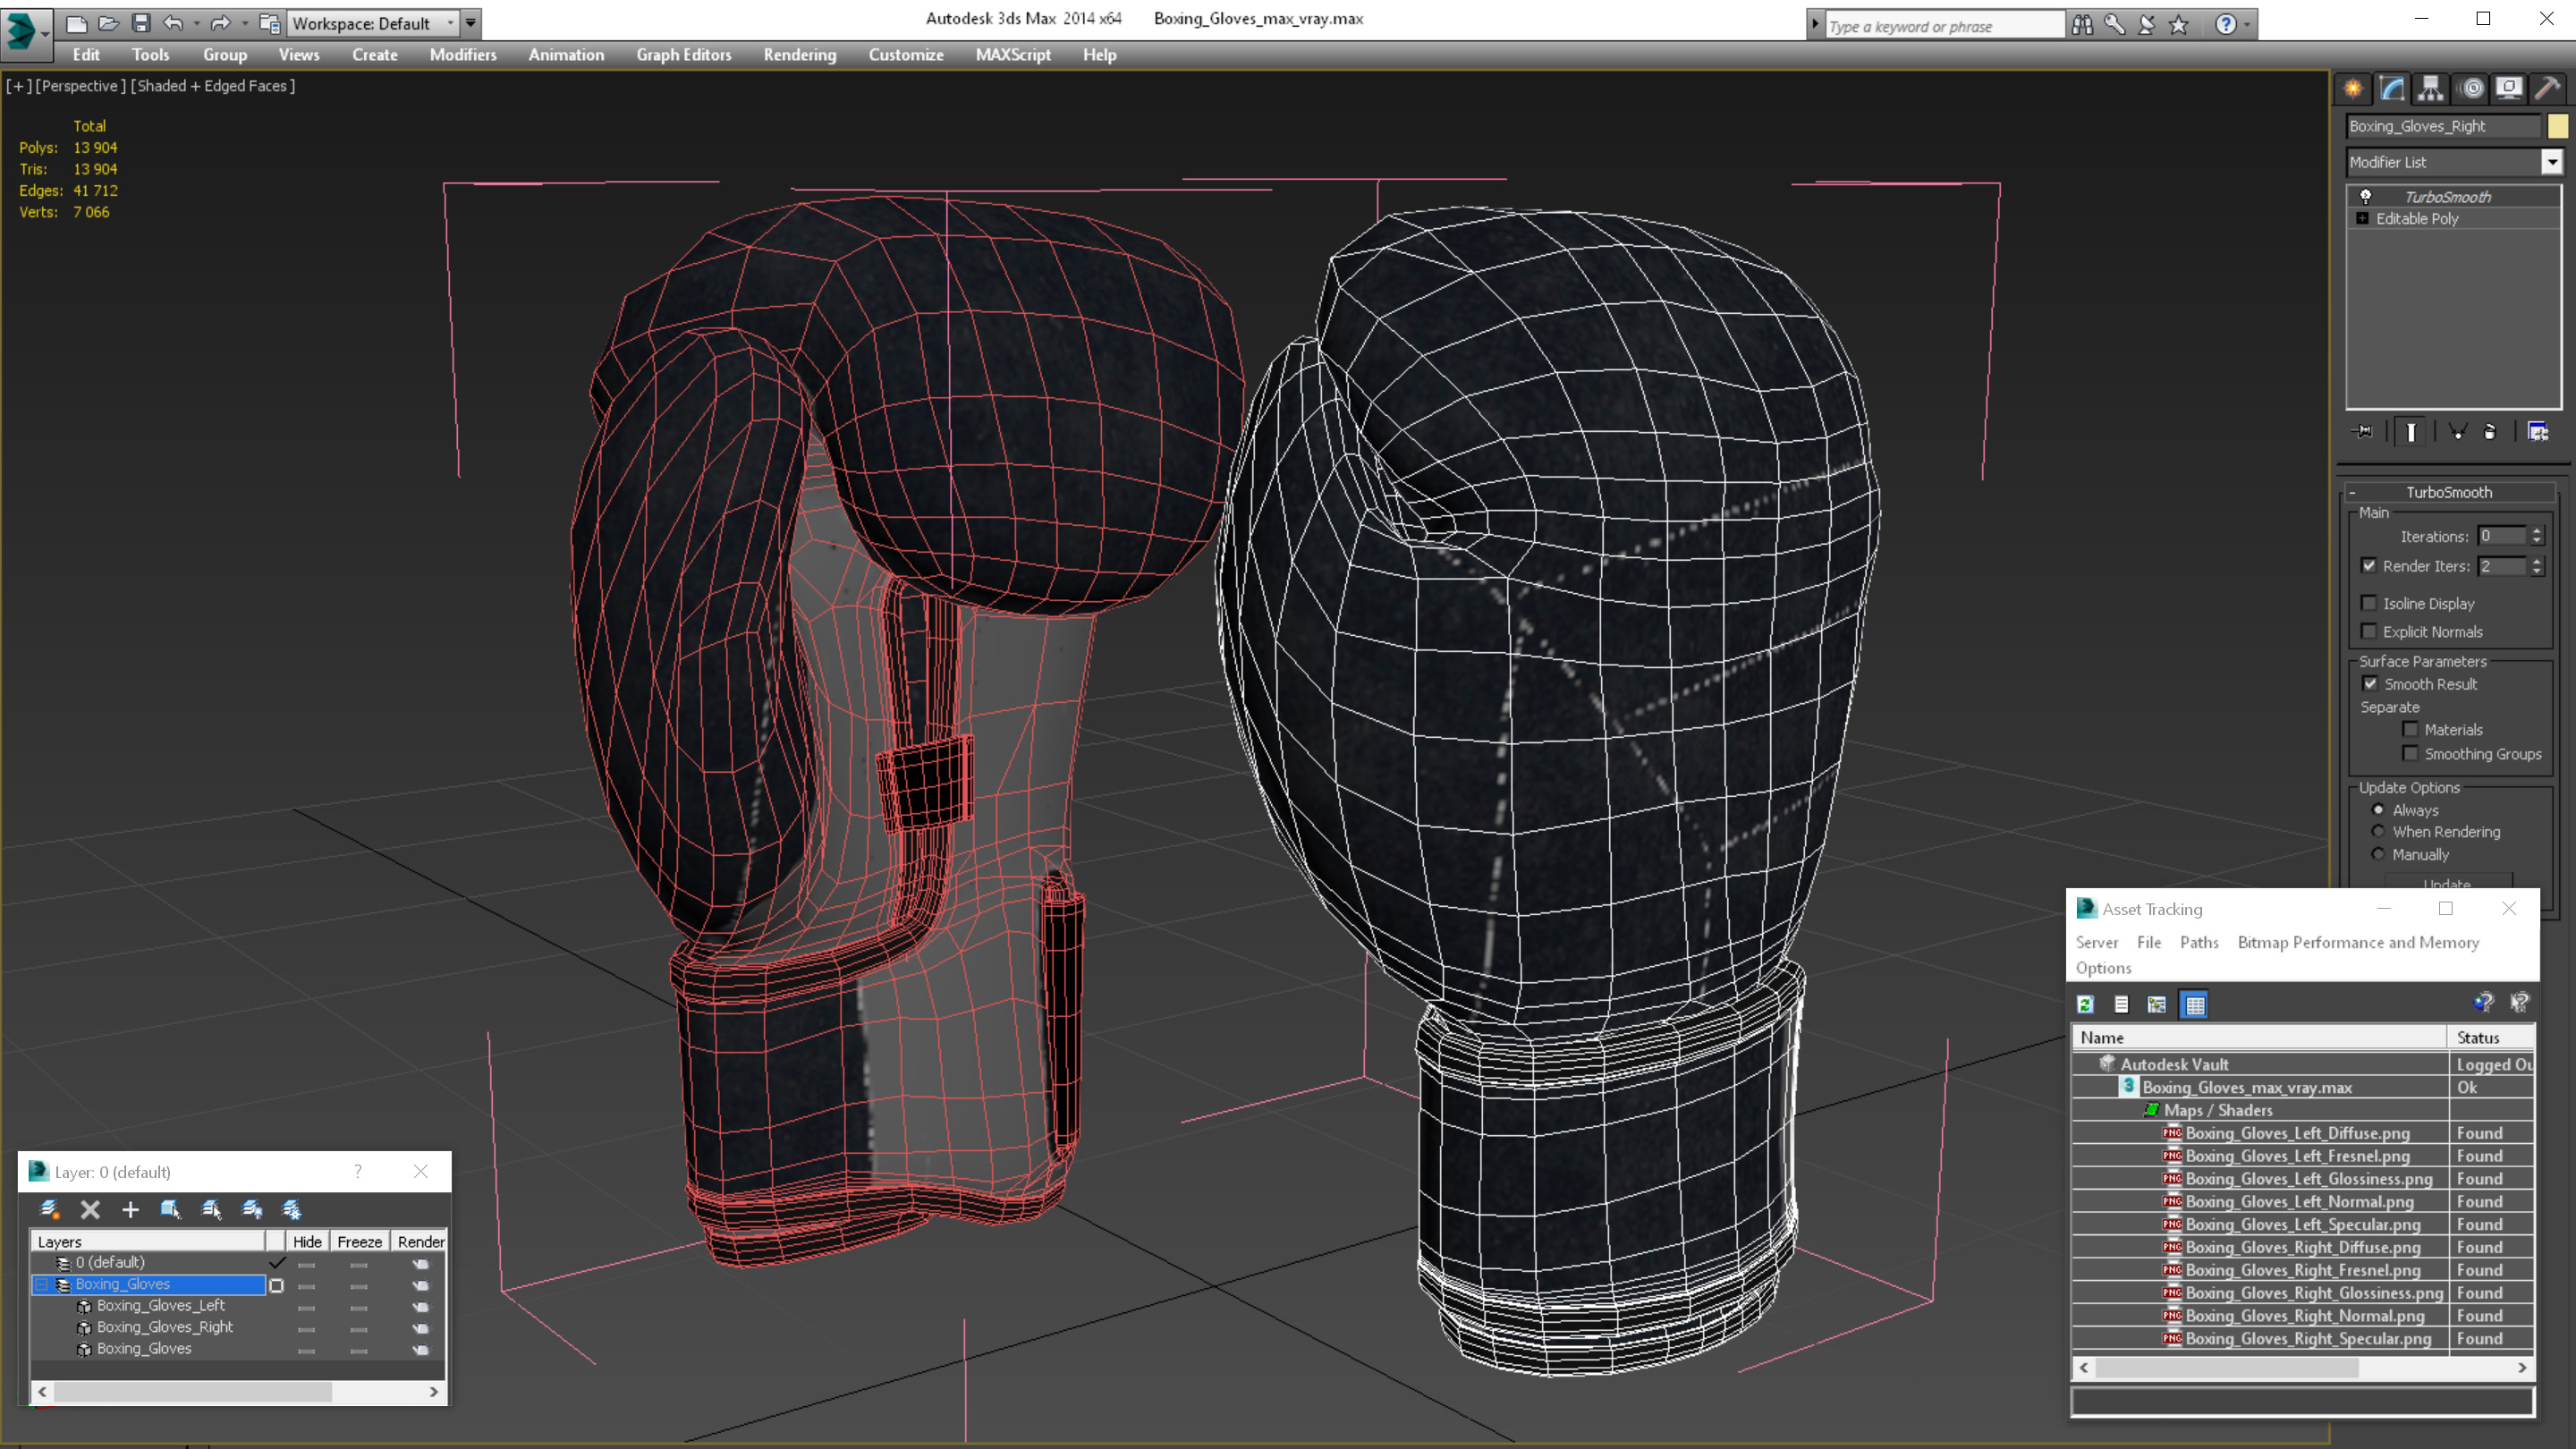Expand the Editable Poly plus box
The image size is (2576, 1449).
[2362, 218]
